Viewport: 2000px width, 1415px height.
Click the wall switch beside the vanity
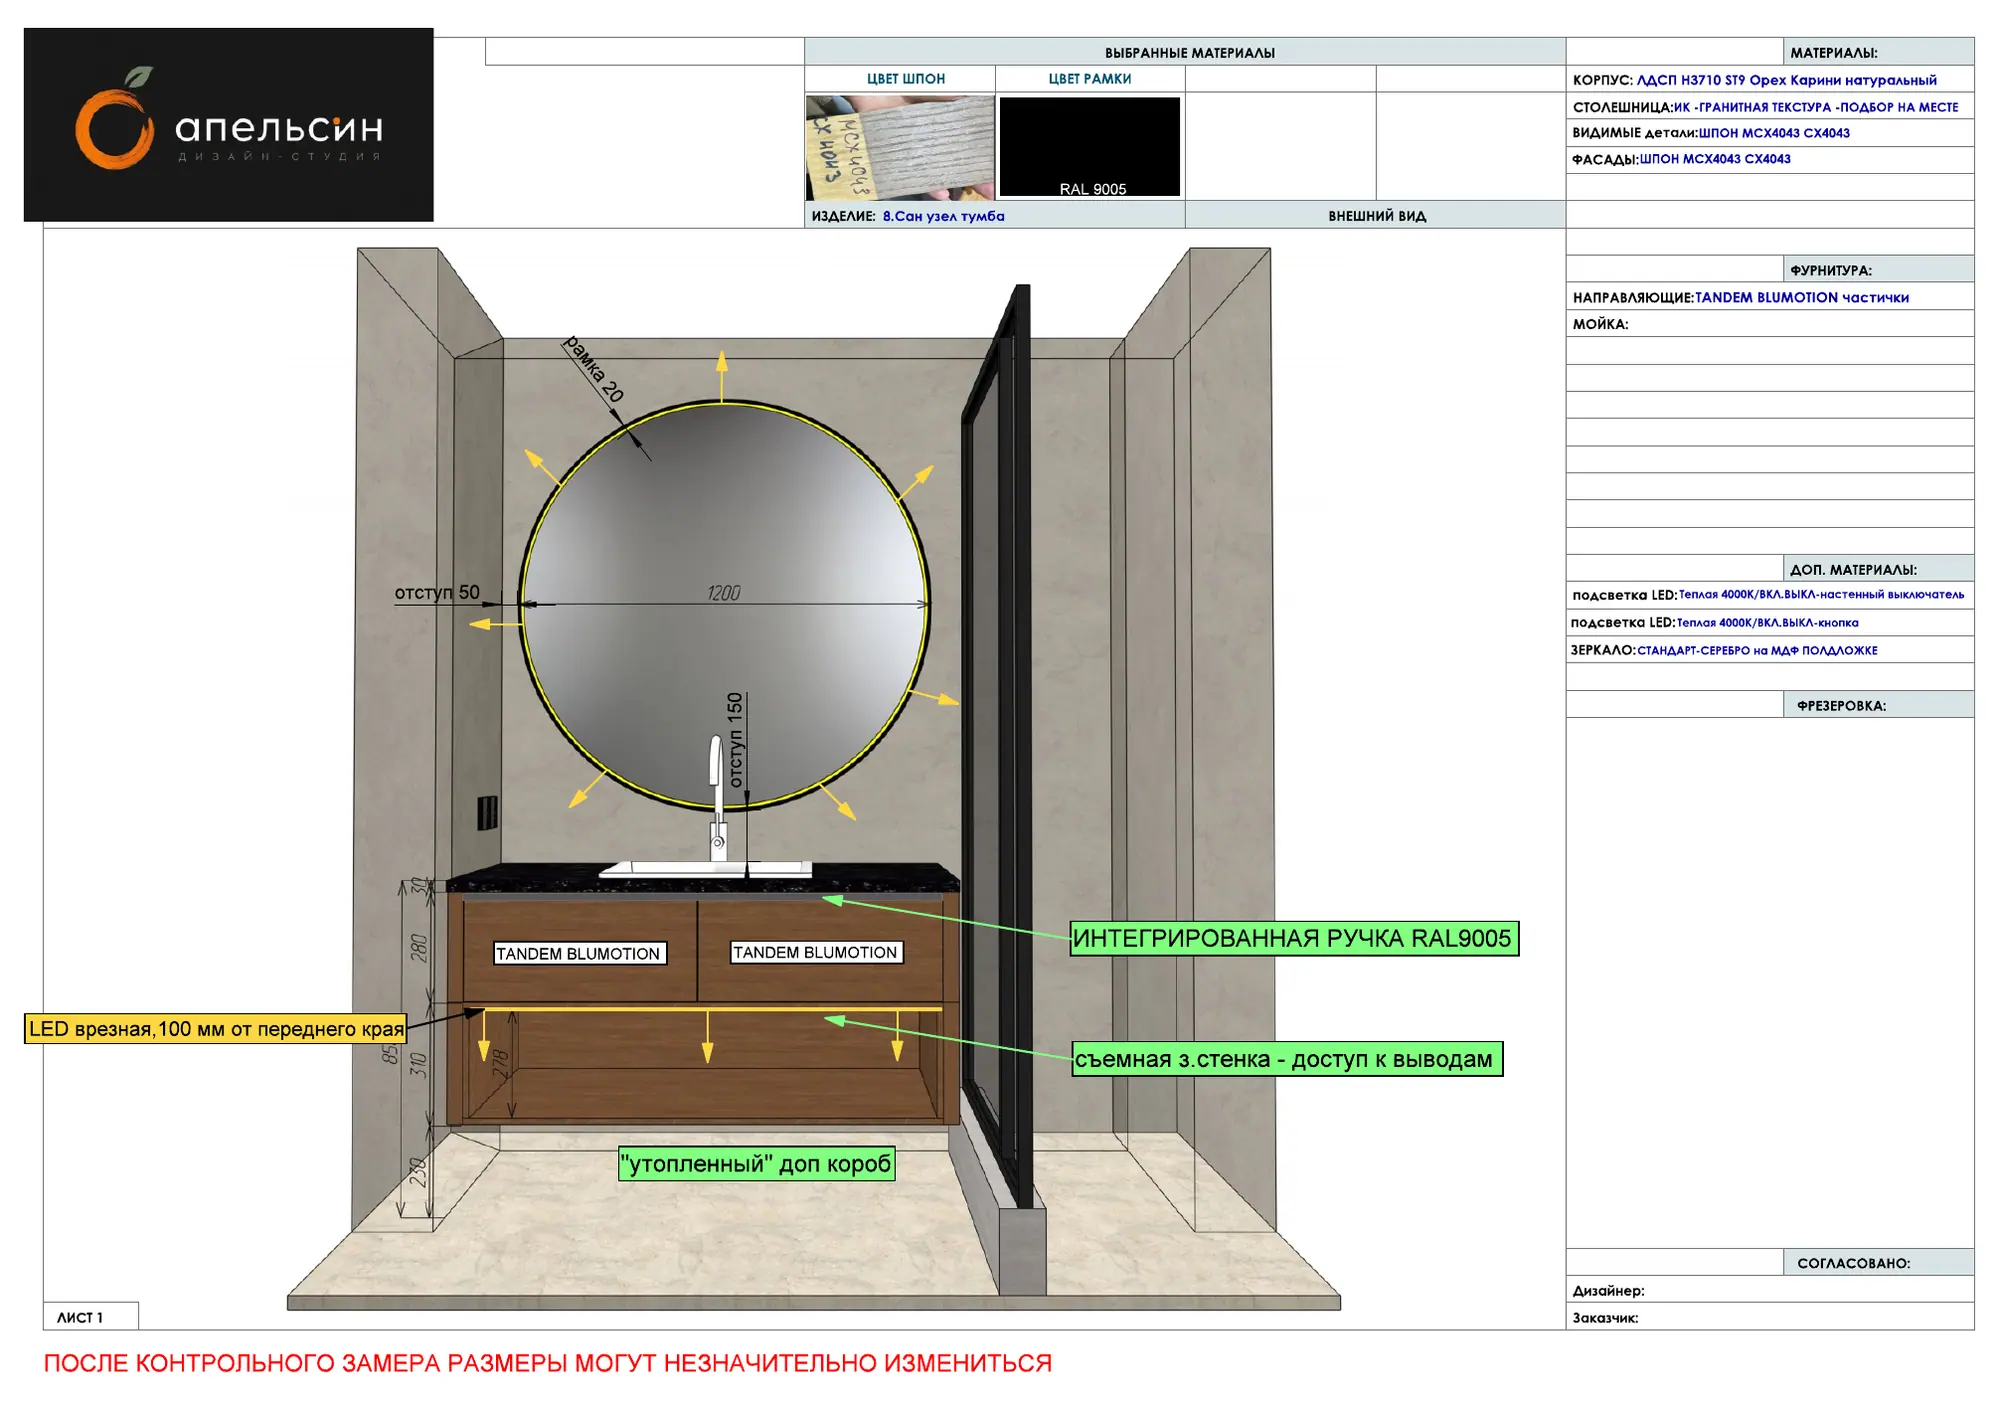(487, 813)
